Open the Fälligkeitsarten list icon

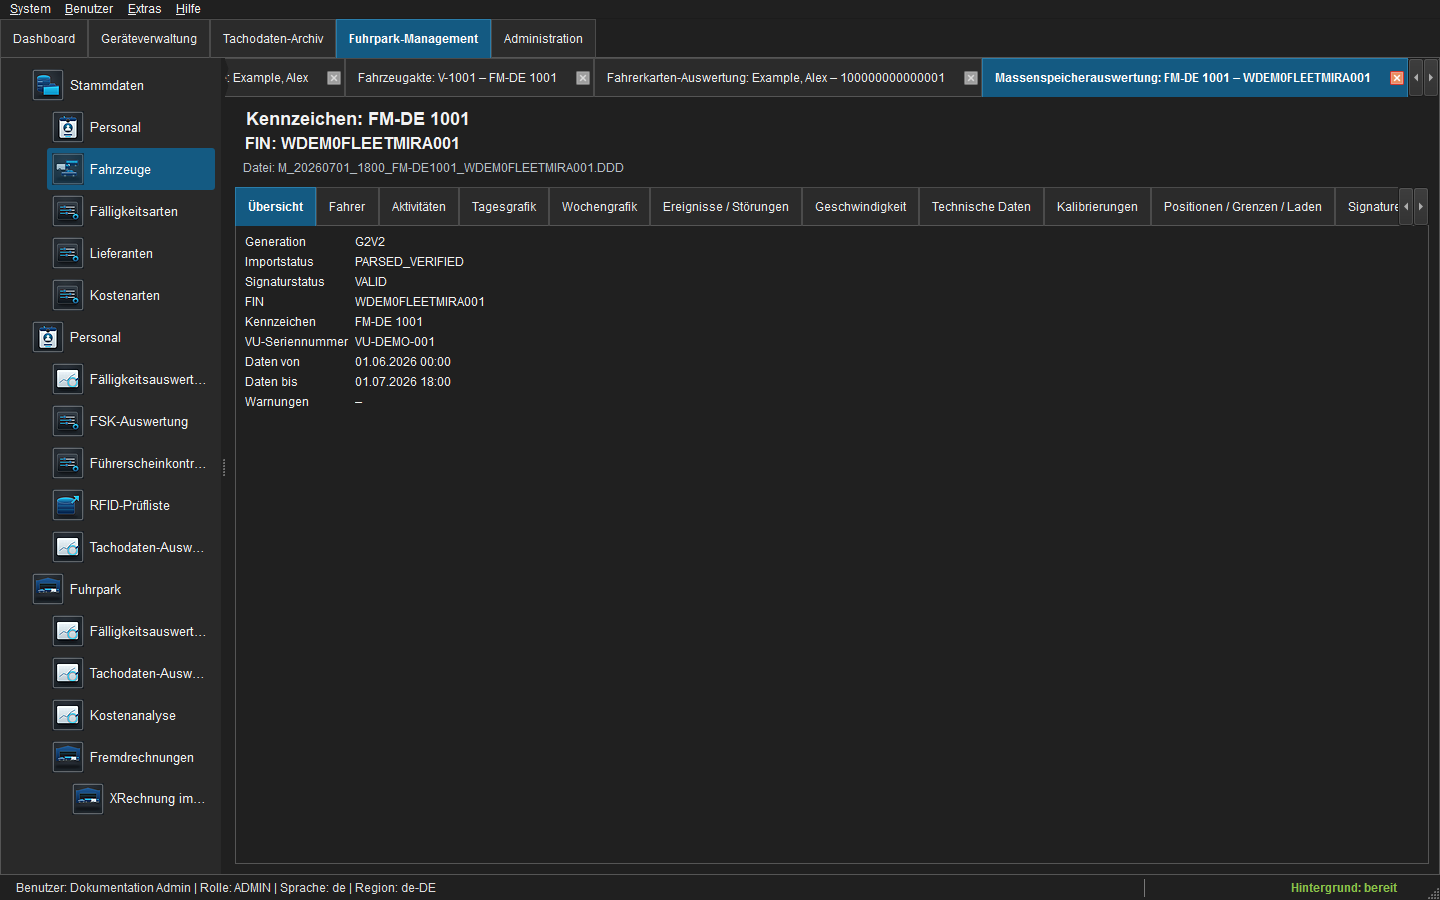(x=67, y=211)
